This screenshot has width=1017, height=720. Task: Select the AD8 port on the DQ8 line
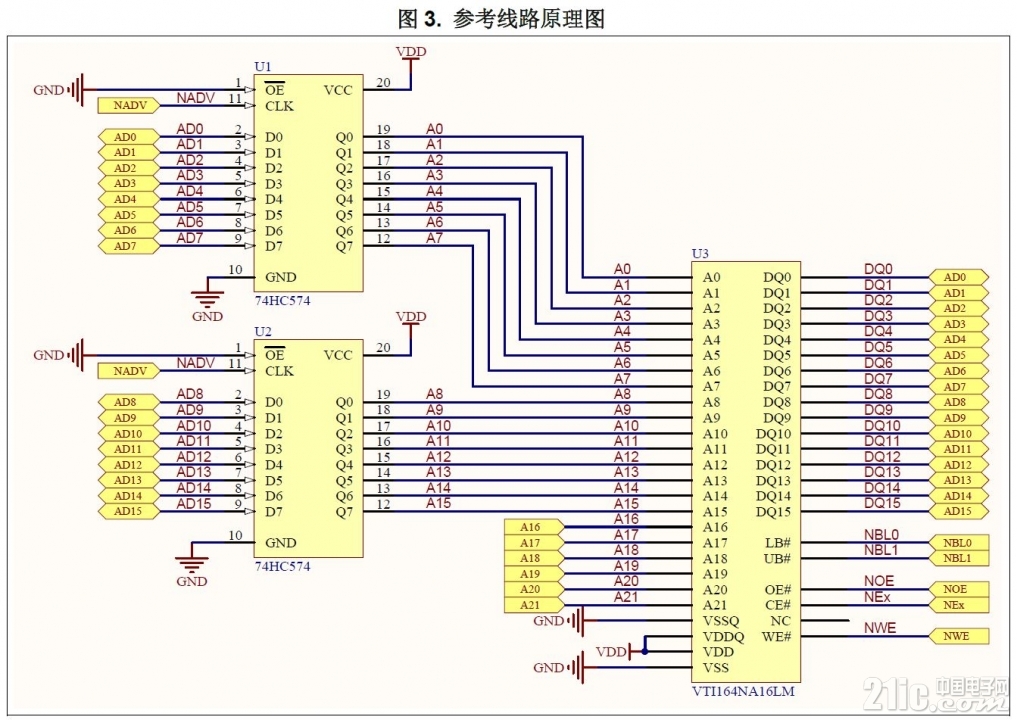[x=959, y=402]
